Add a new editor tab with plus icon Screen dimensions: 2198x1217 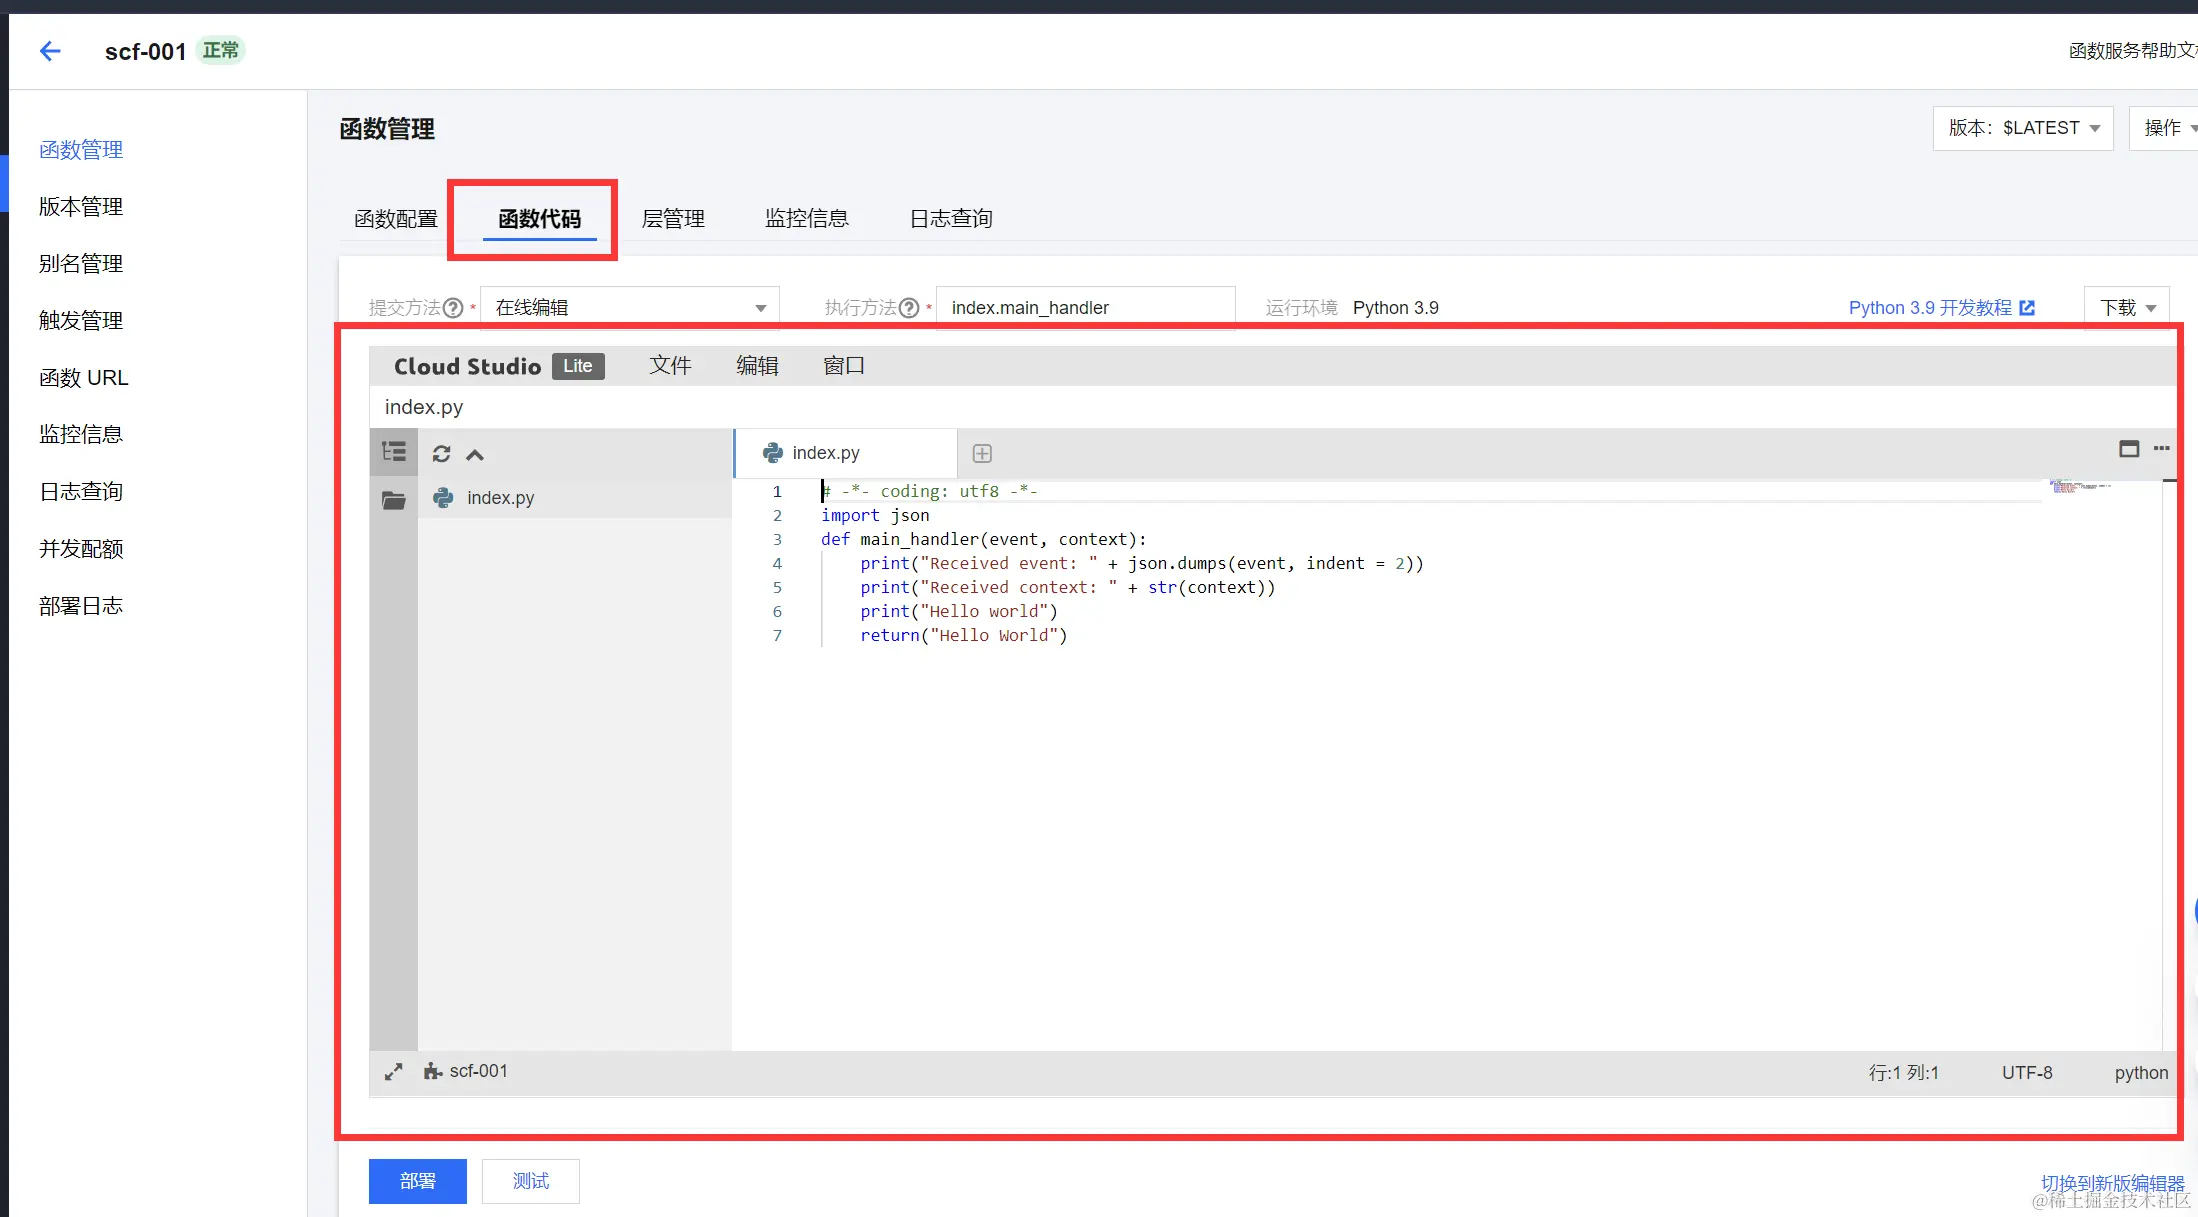pos(982,454)
